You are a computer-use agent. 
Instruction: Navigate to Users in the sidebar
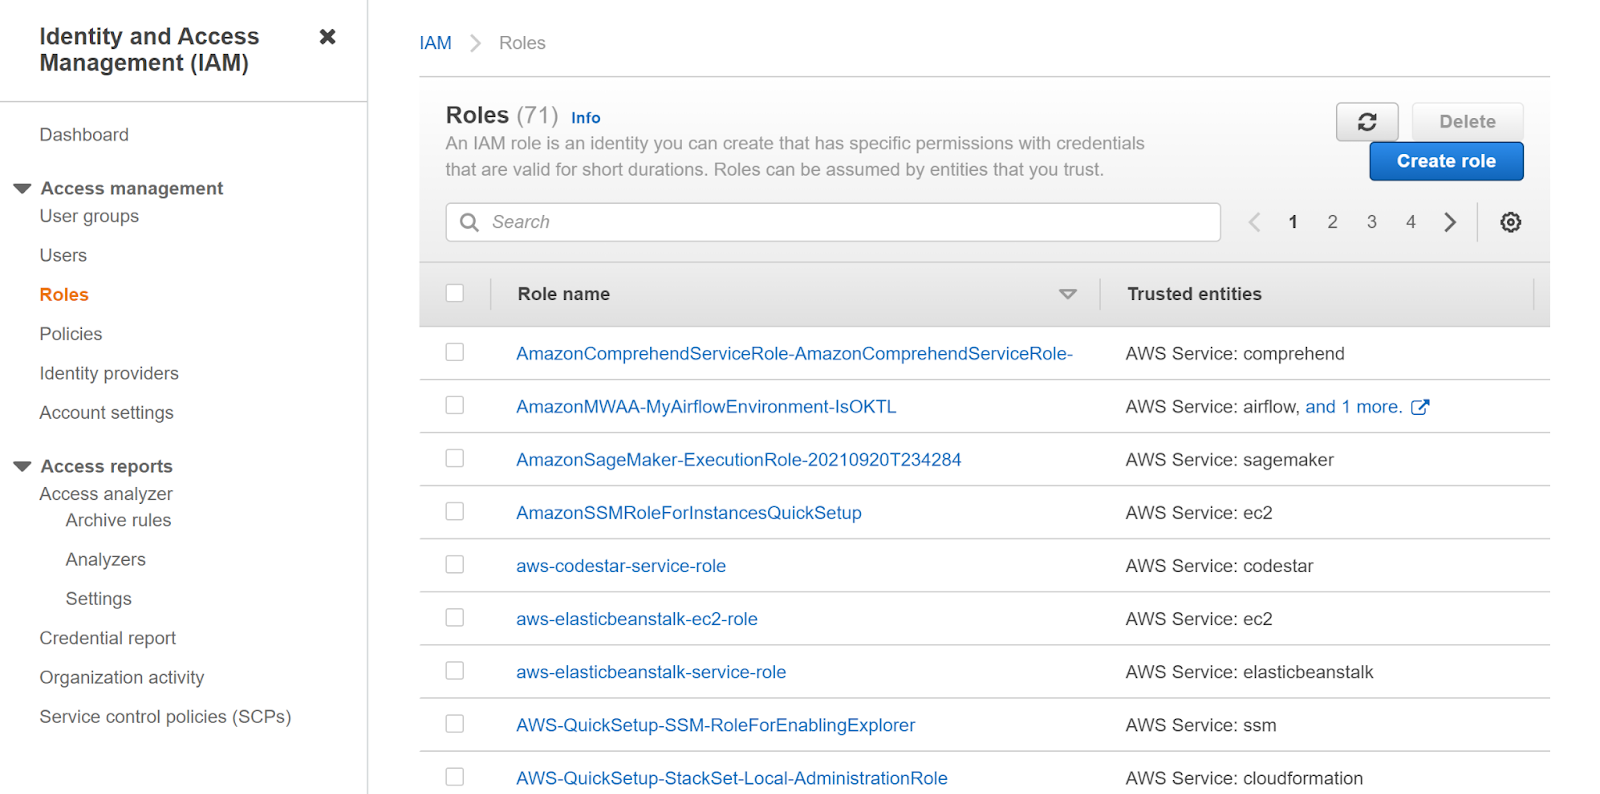click(x=63, y=255)
